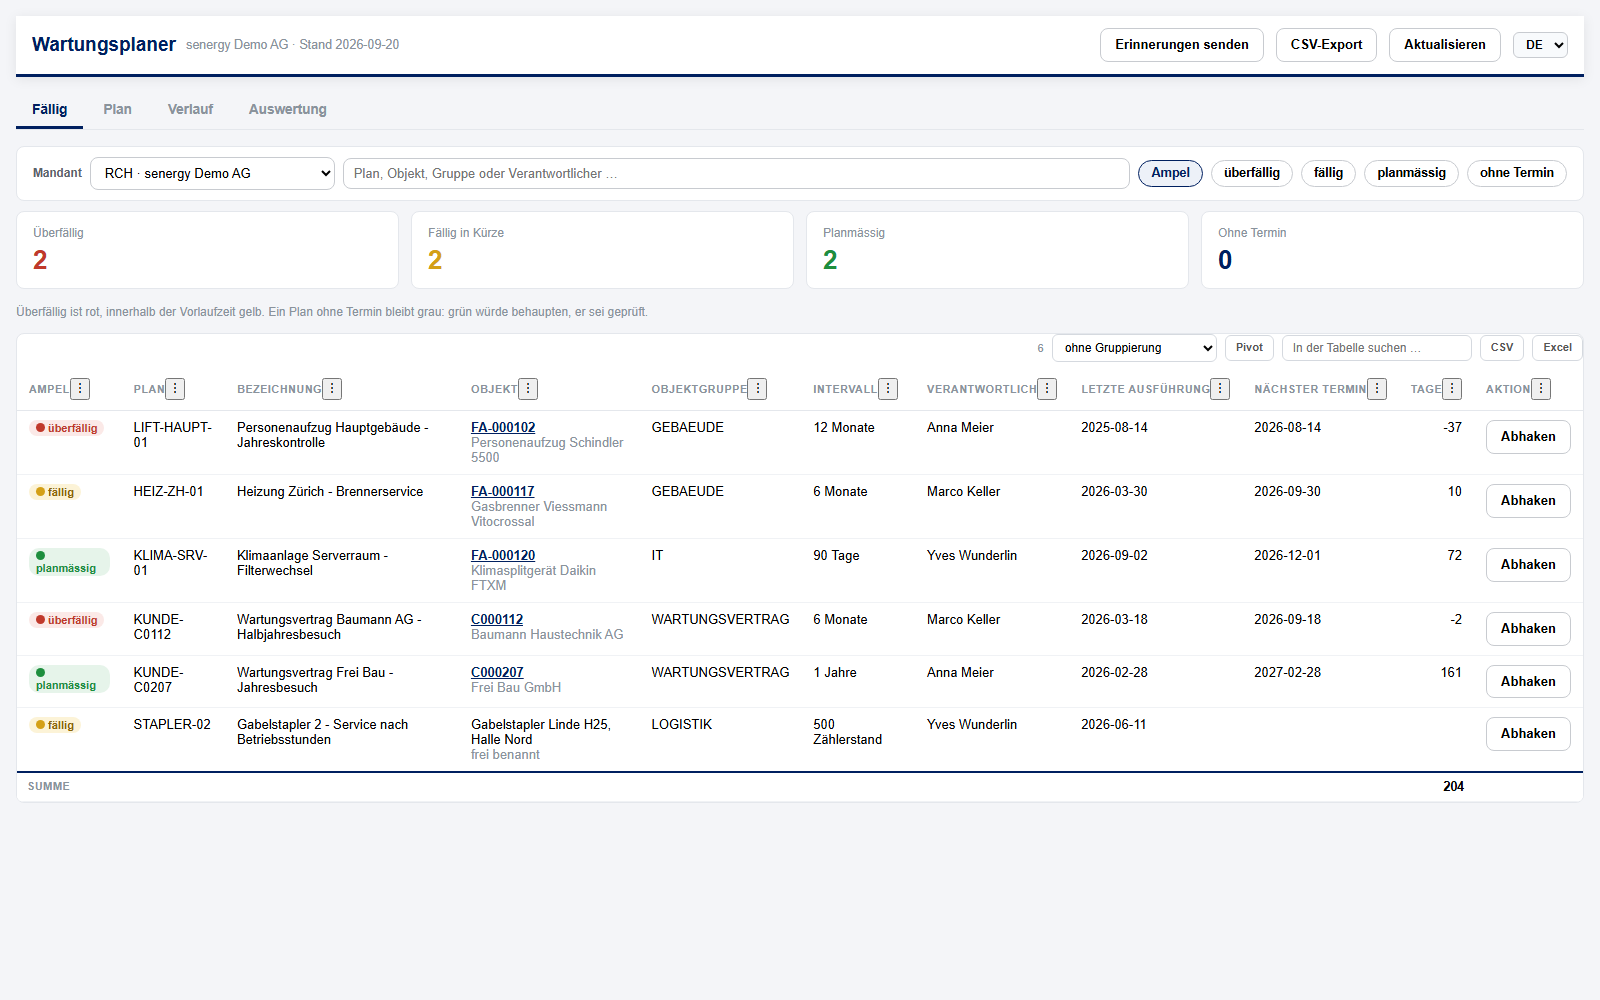The width and height of the screenshot is (1600, 1000).
Task: Open the Nächster Termin column menu icon
Action: [x=1377, y=389]
